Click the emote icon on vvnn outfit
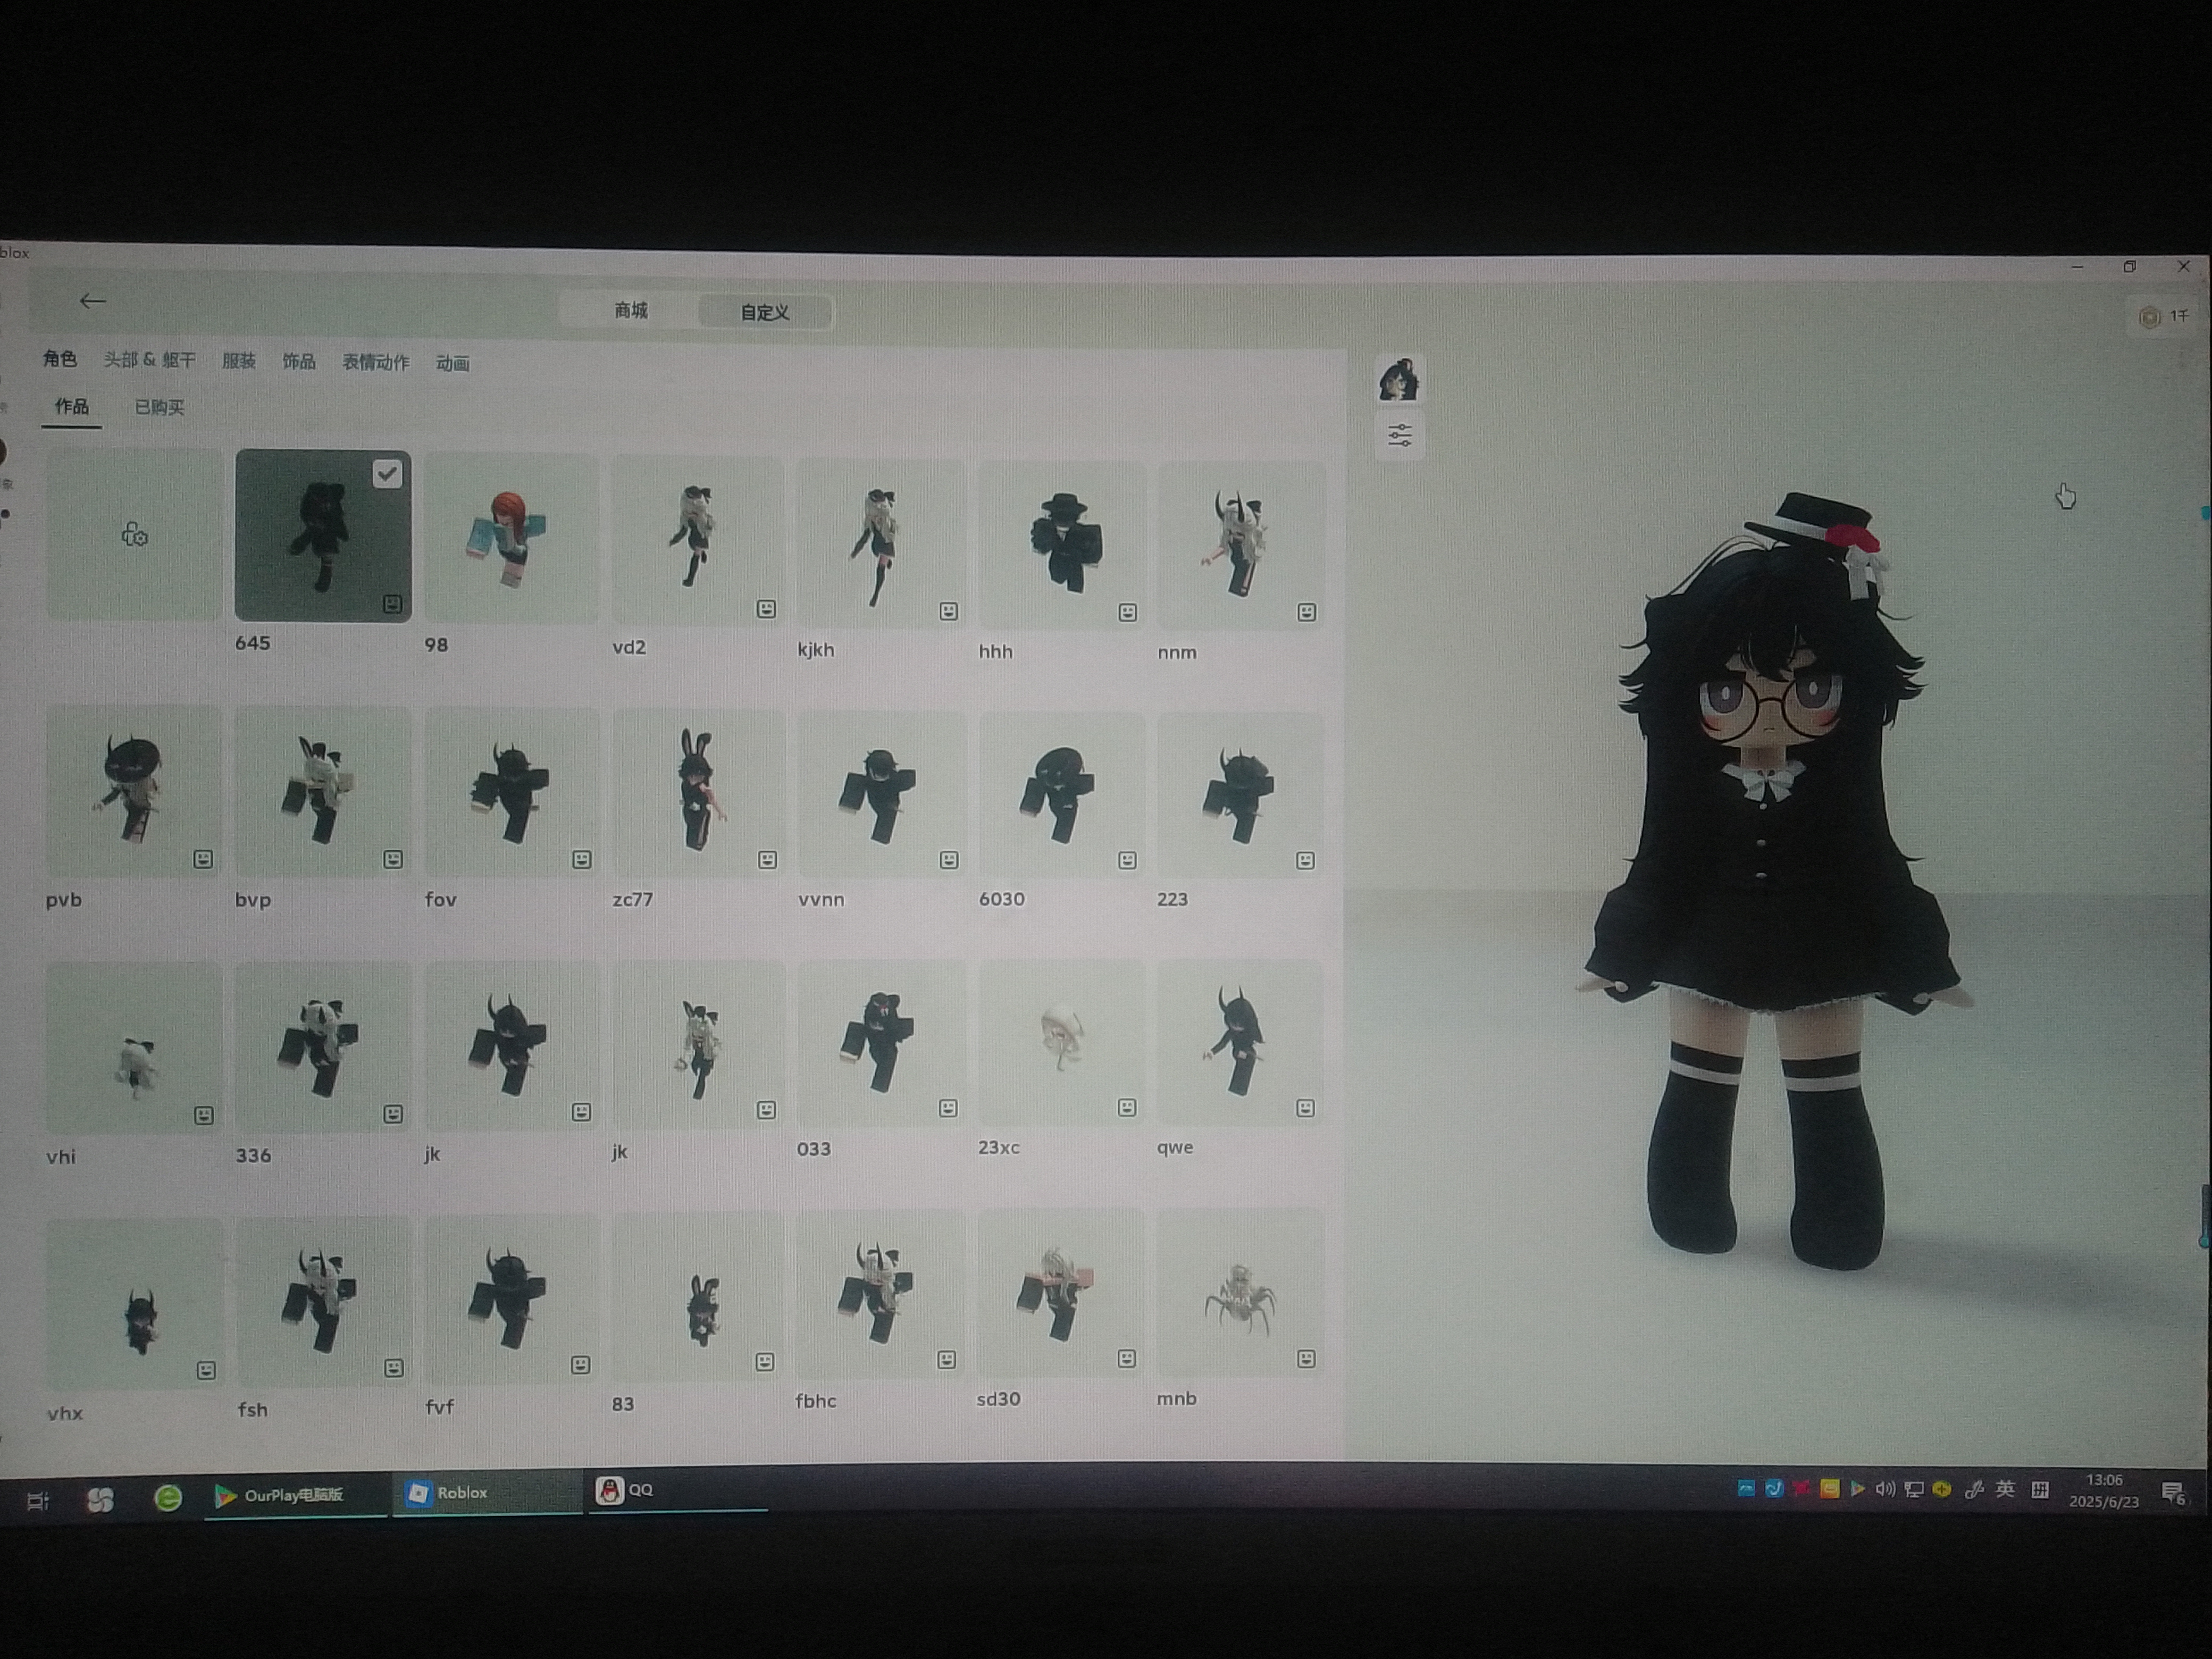Viewport: 2212px width, 1659px height. (x=949, y=860)
